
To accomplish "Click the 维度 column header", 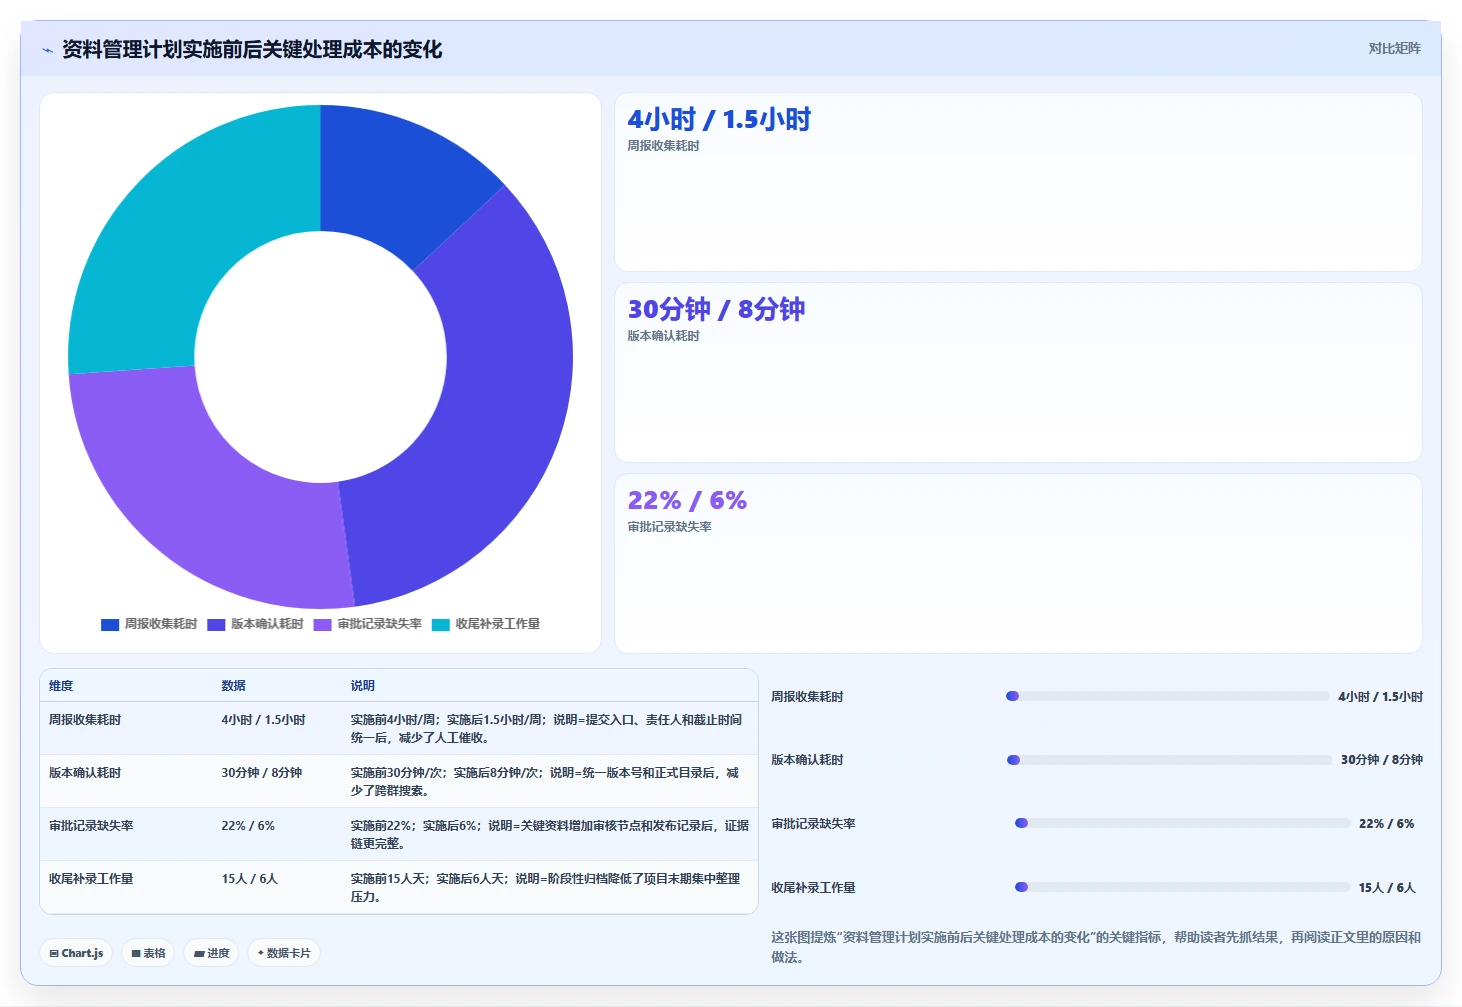I will point(61,686).
